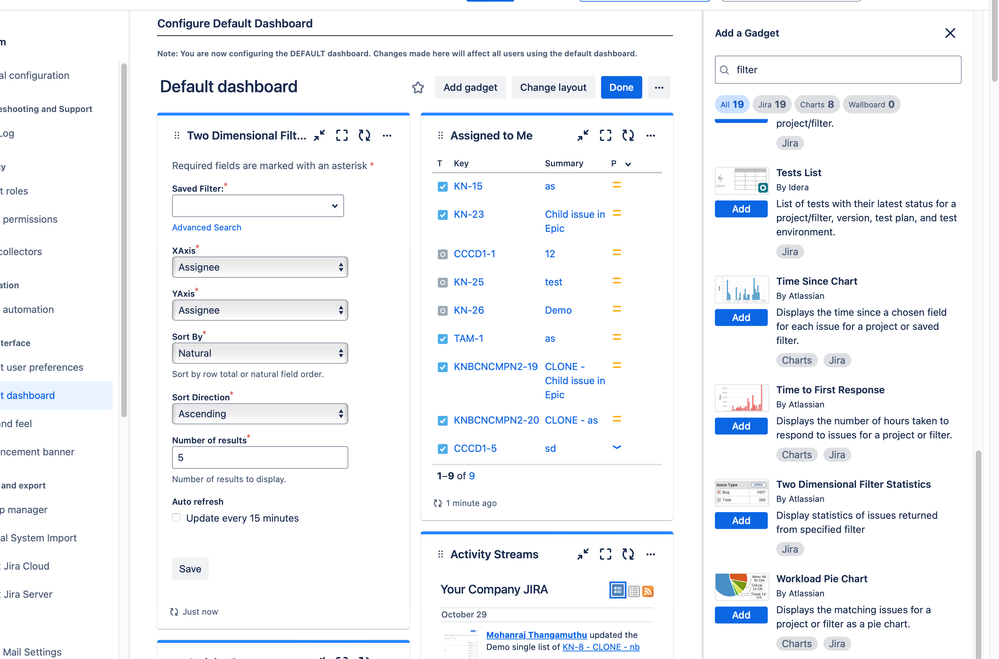
Task: Add the Time Since Chart gadget
Action: 741,317
